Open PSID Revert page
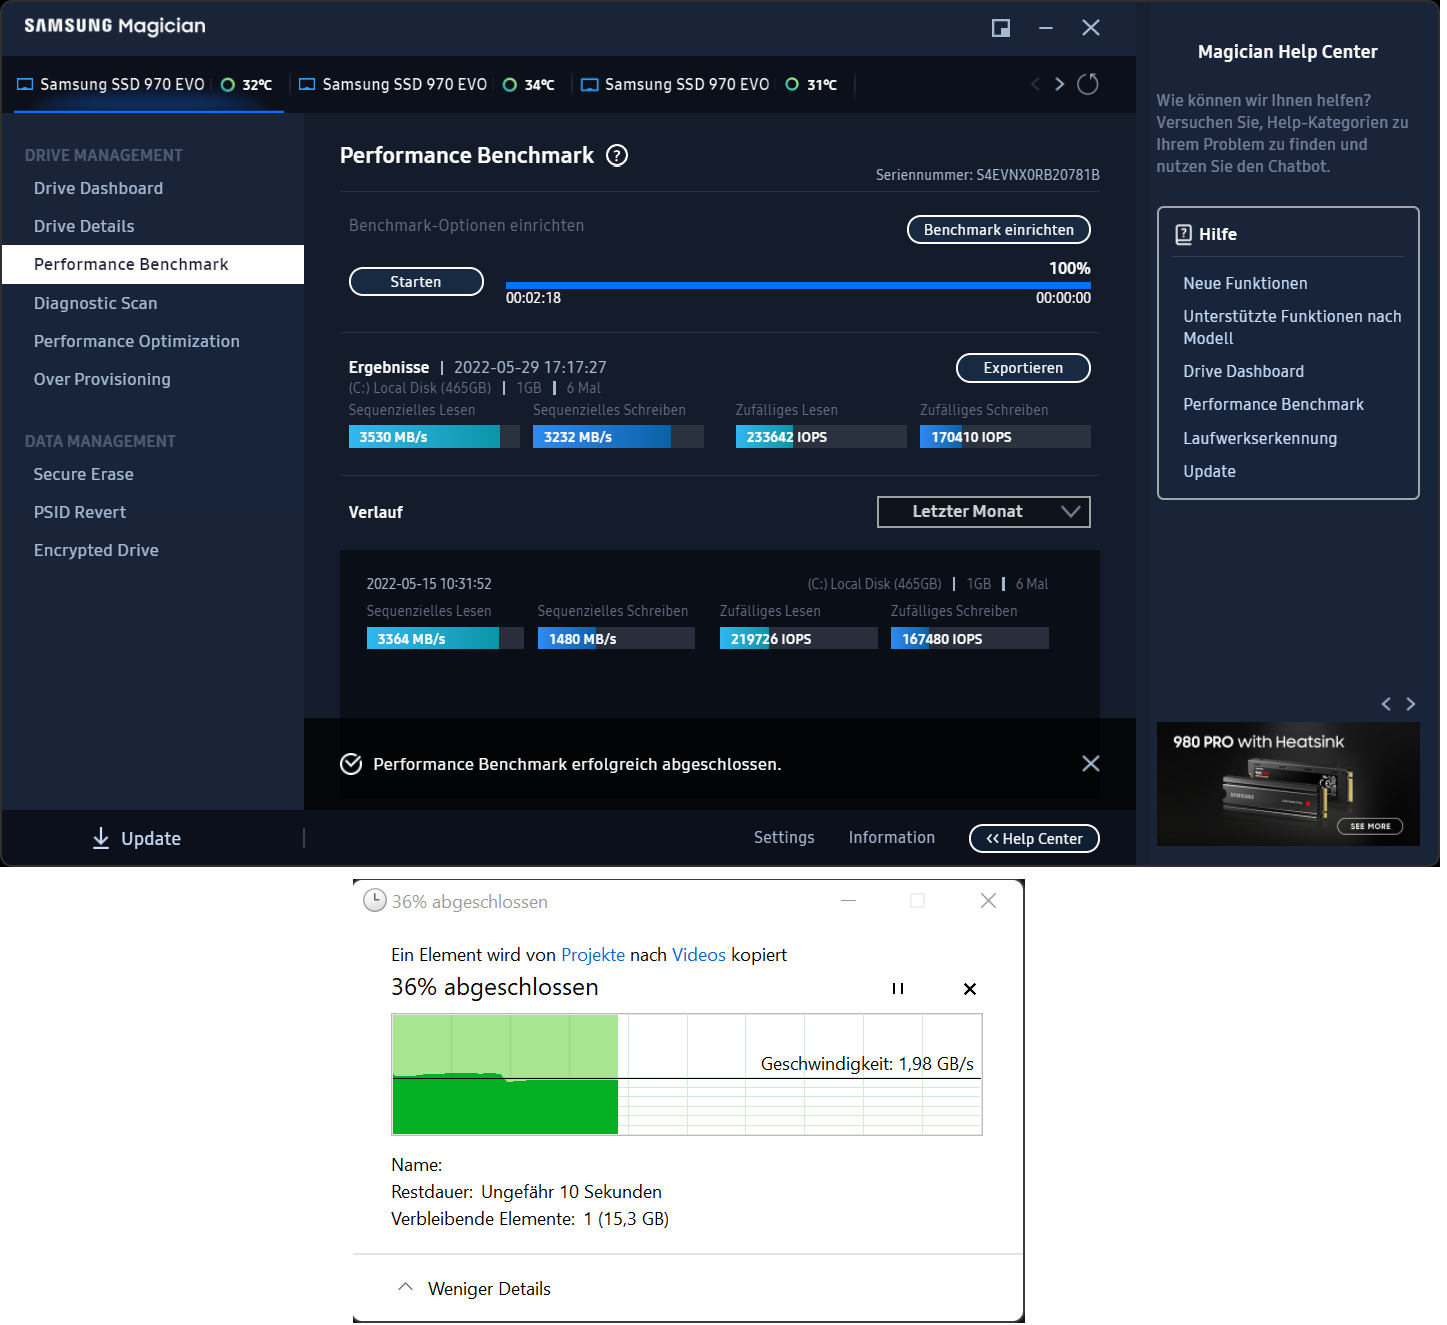This screenshot has height=1325, width=1447. pyautogui.click(x=80, y=512)
